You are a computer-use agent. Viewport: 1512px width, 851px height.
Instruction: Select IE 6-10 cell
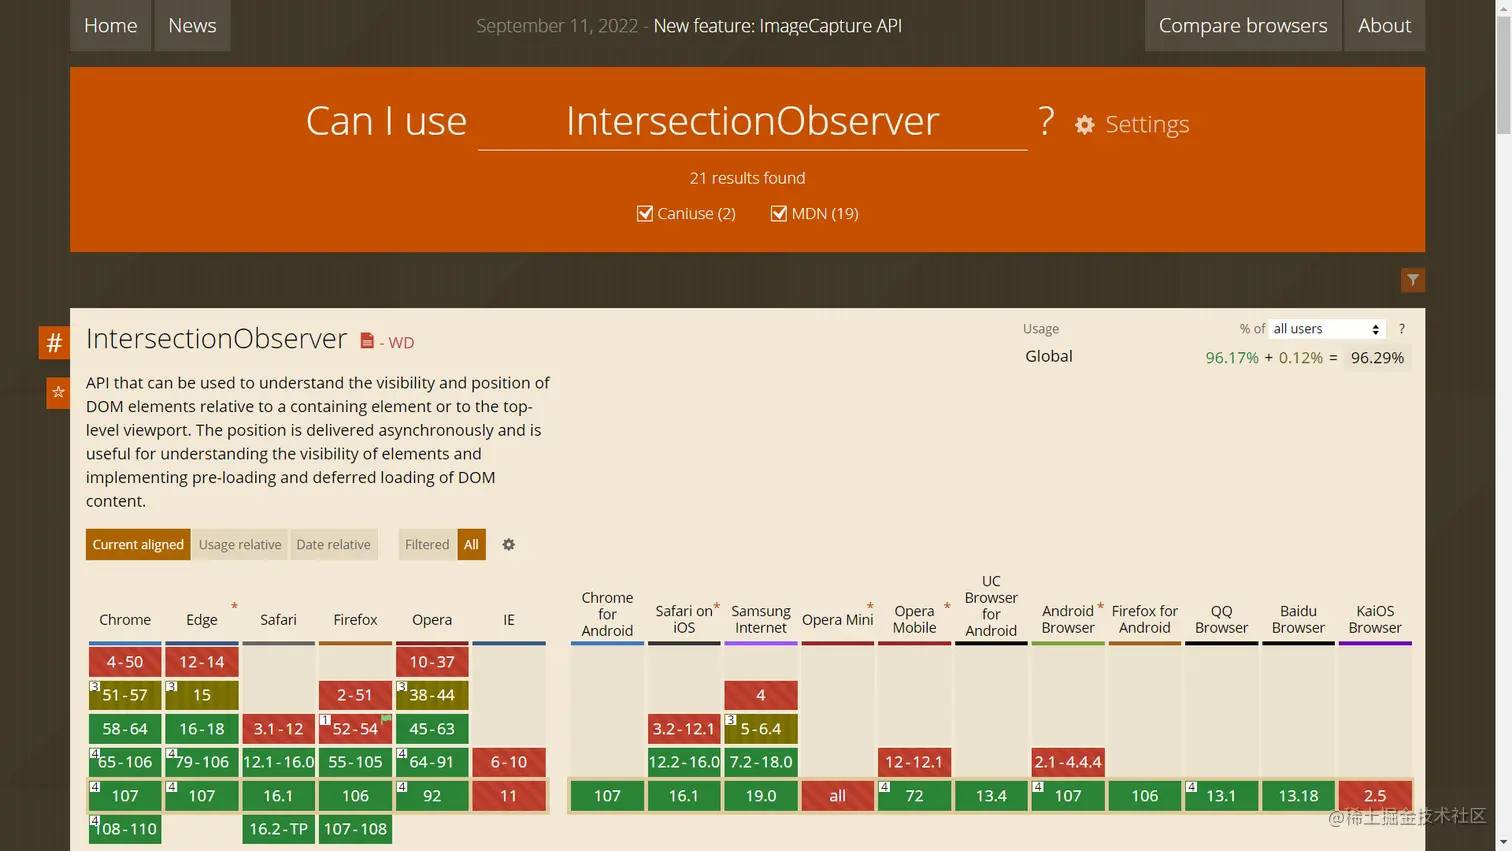(x=509, y=762)
